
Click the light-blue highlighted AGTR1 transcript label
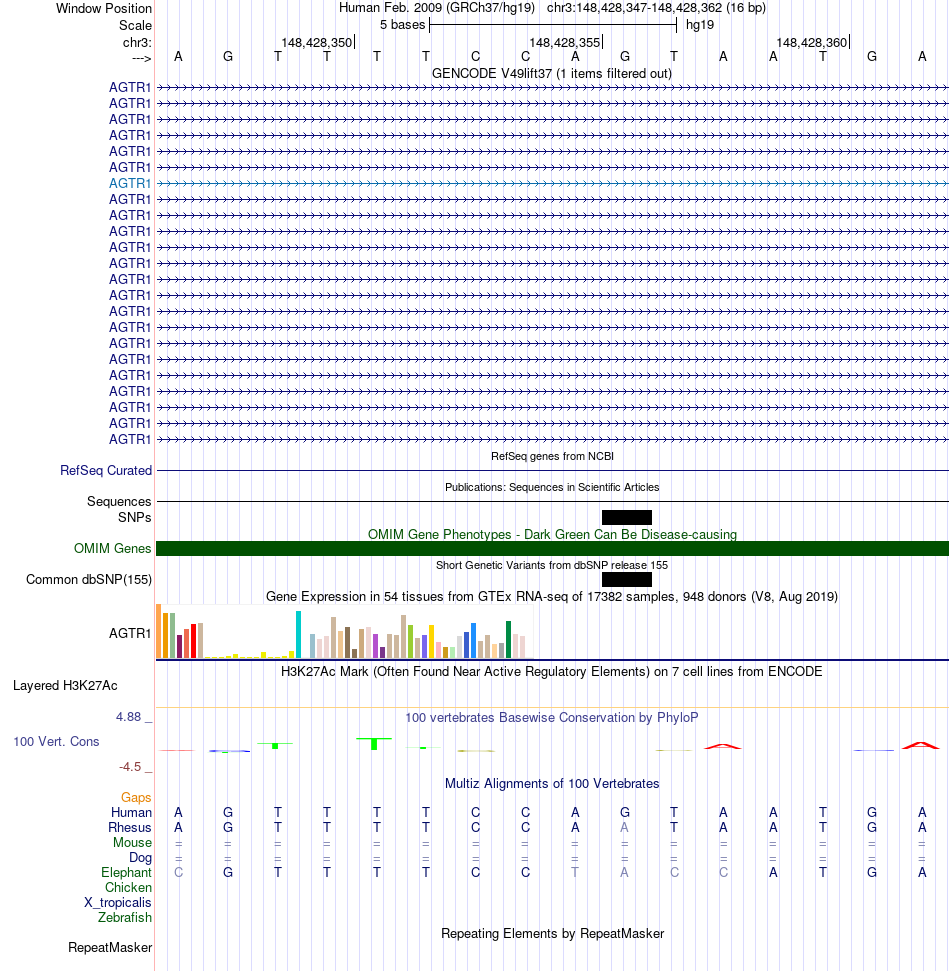coord(130,183)
